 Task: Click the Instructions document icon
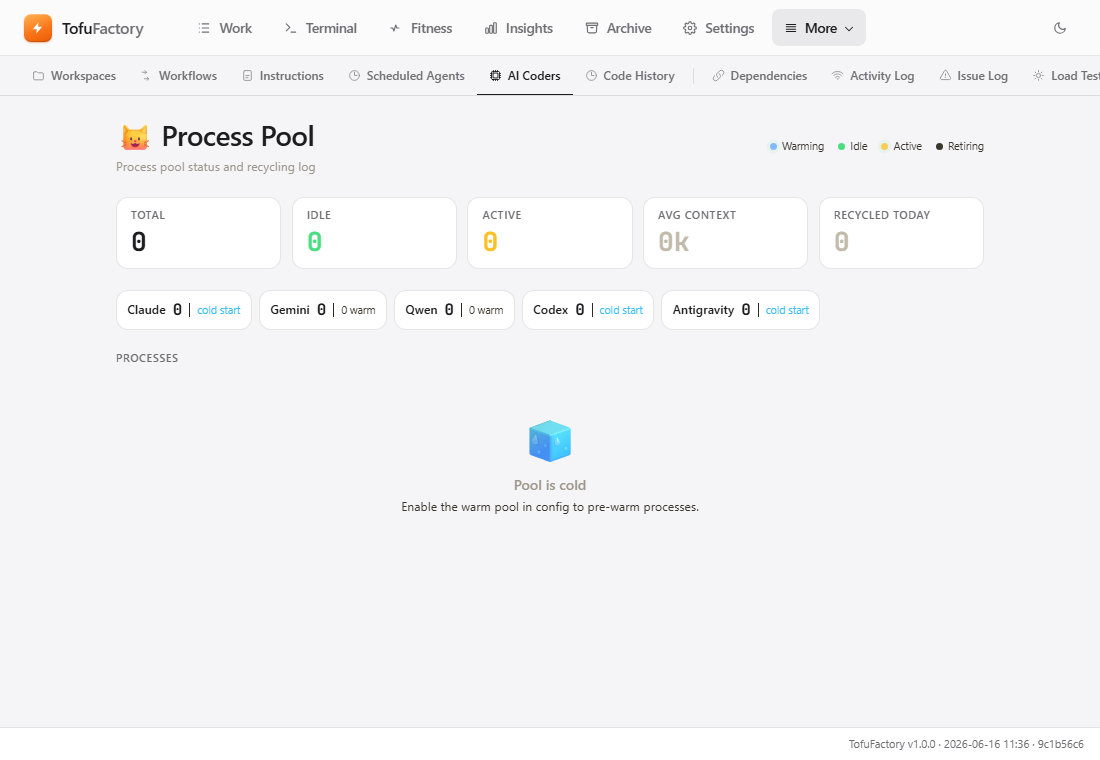[248, 76]
